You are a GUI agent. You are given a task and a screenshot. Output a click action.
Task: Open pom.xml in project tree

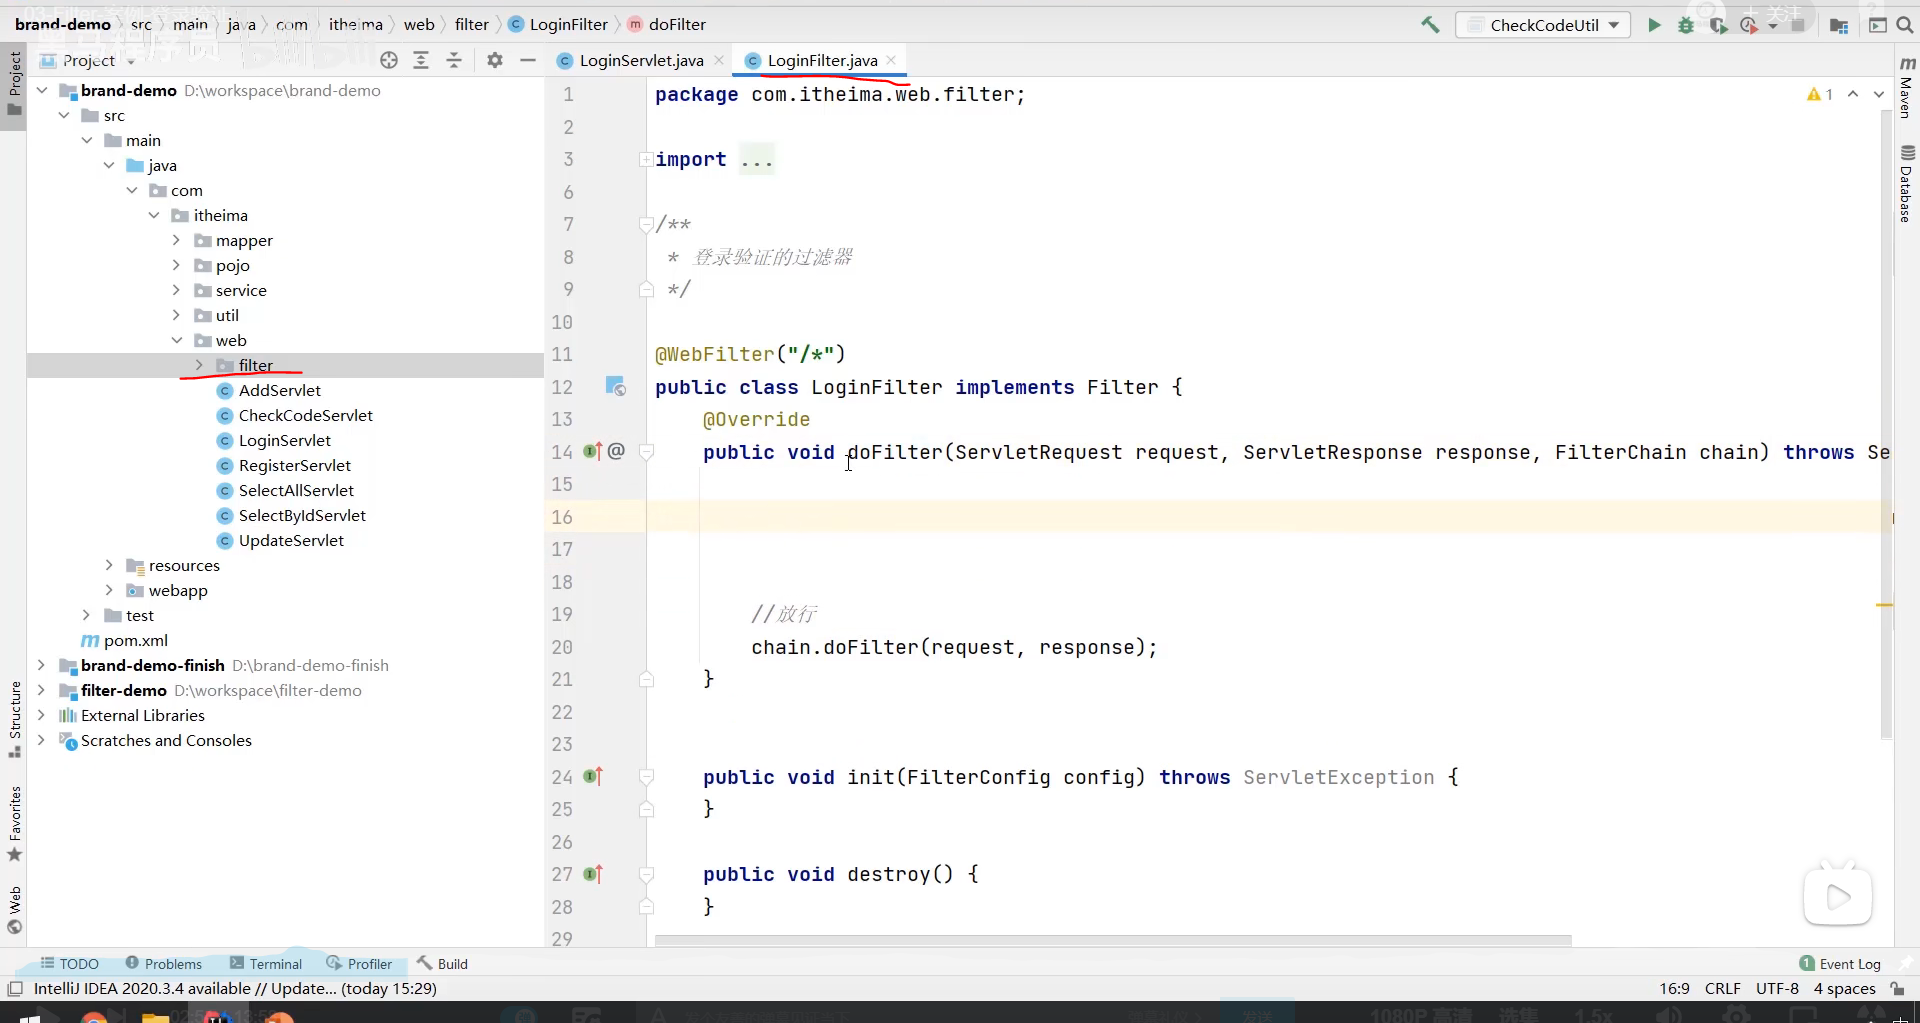click(x=125, y=640)
